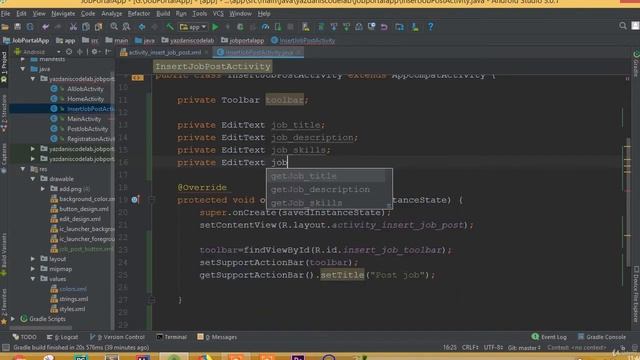Toggle the Structure side panel
Screen dimensions: 640x360
[x=4, y=114]
